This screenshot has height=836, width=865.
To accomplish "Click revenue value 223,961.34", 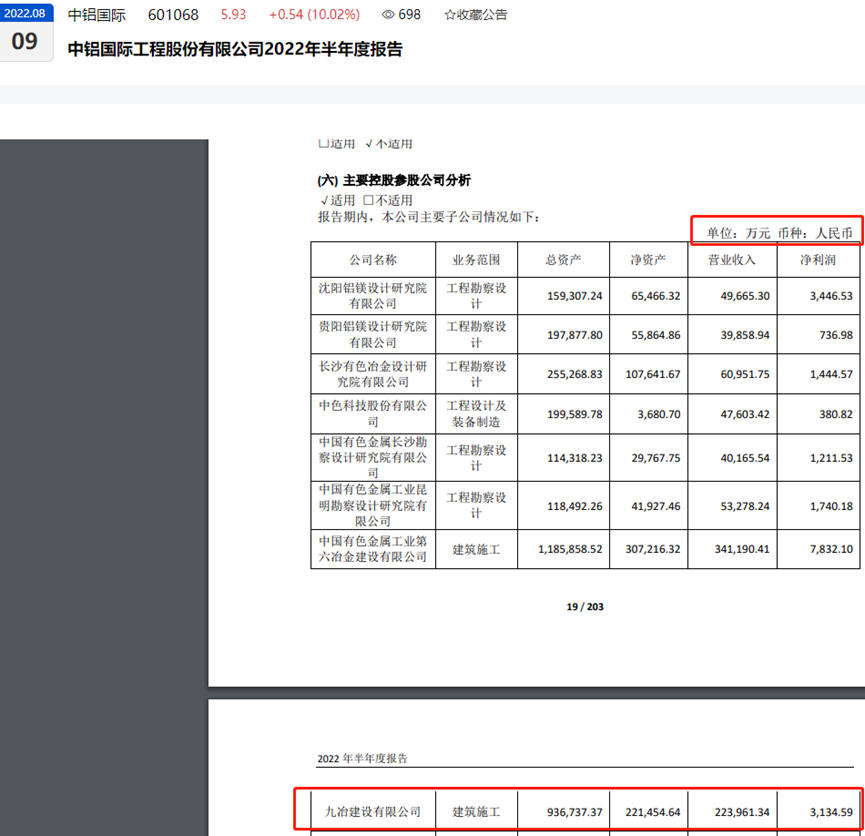I will [x=742, y=812].
